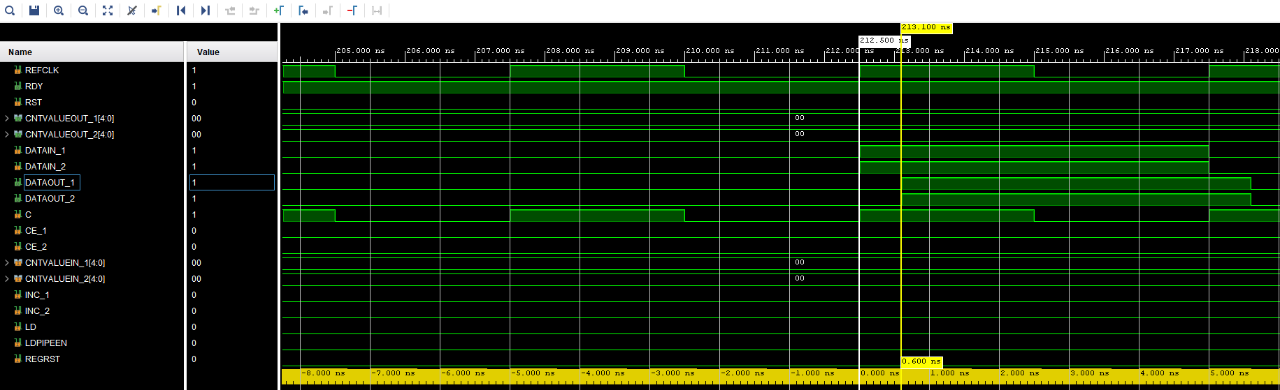1280x390 pixels.
Task: Zoom out of the waveform
Action: coord(83,10)
